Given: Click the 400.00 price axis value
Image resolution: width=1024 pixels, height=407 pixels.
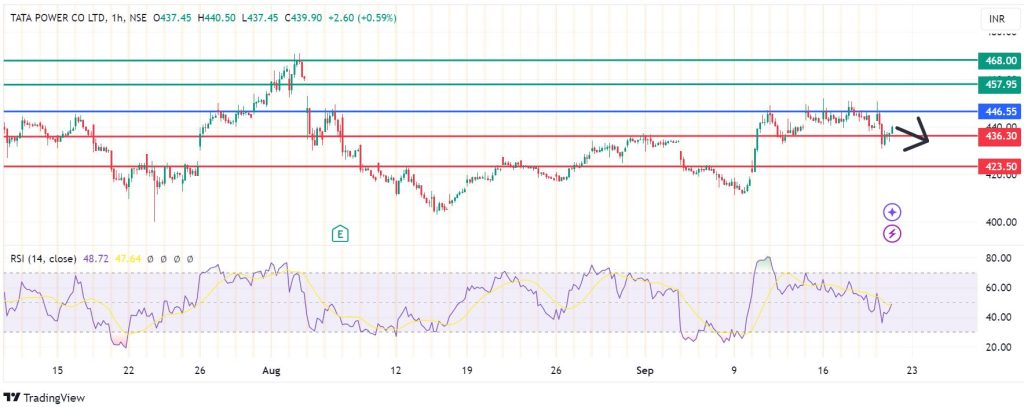Looking at the screenshot, I should point(1002,223).
